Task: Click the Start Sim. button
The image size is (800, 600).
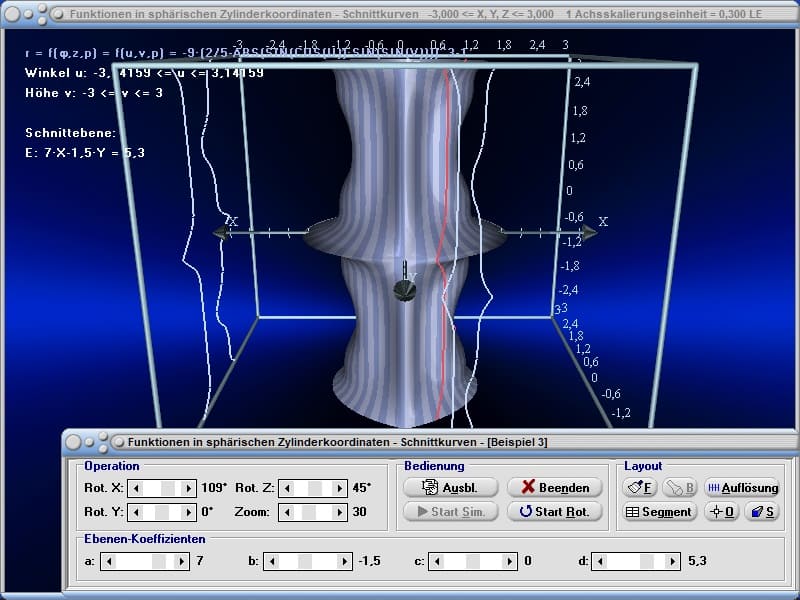Action: 450,511
